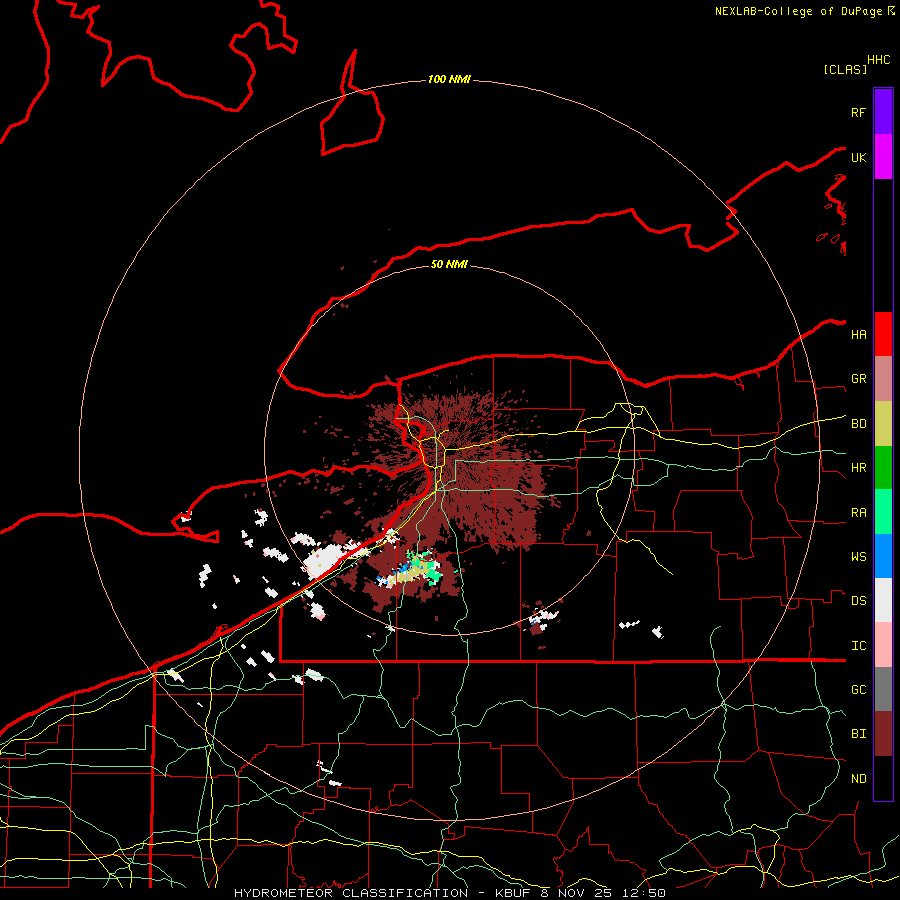Image resolution: width=900 pixels, height=900 pixels.
Task: Click the RF purple legend swatch
Action: click(883, 112)
